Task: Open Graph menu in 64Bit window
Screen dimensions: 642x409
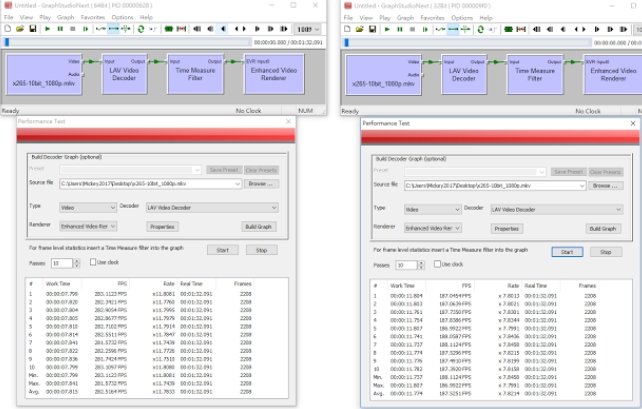Action: [x=66, y=17]
